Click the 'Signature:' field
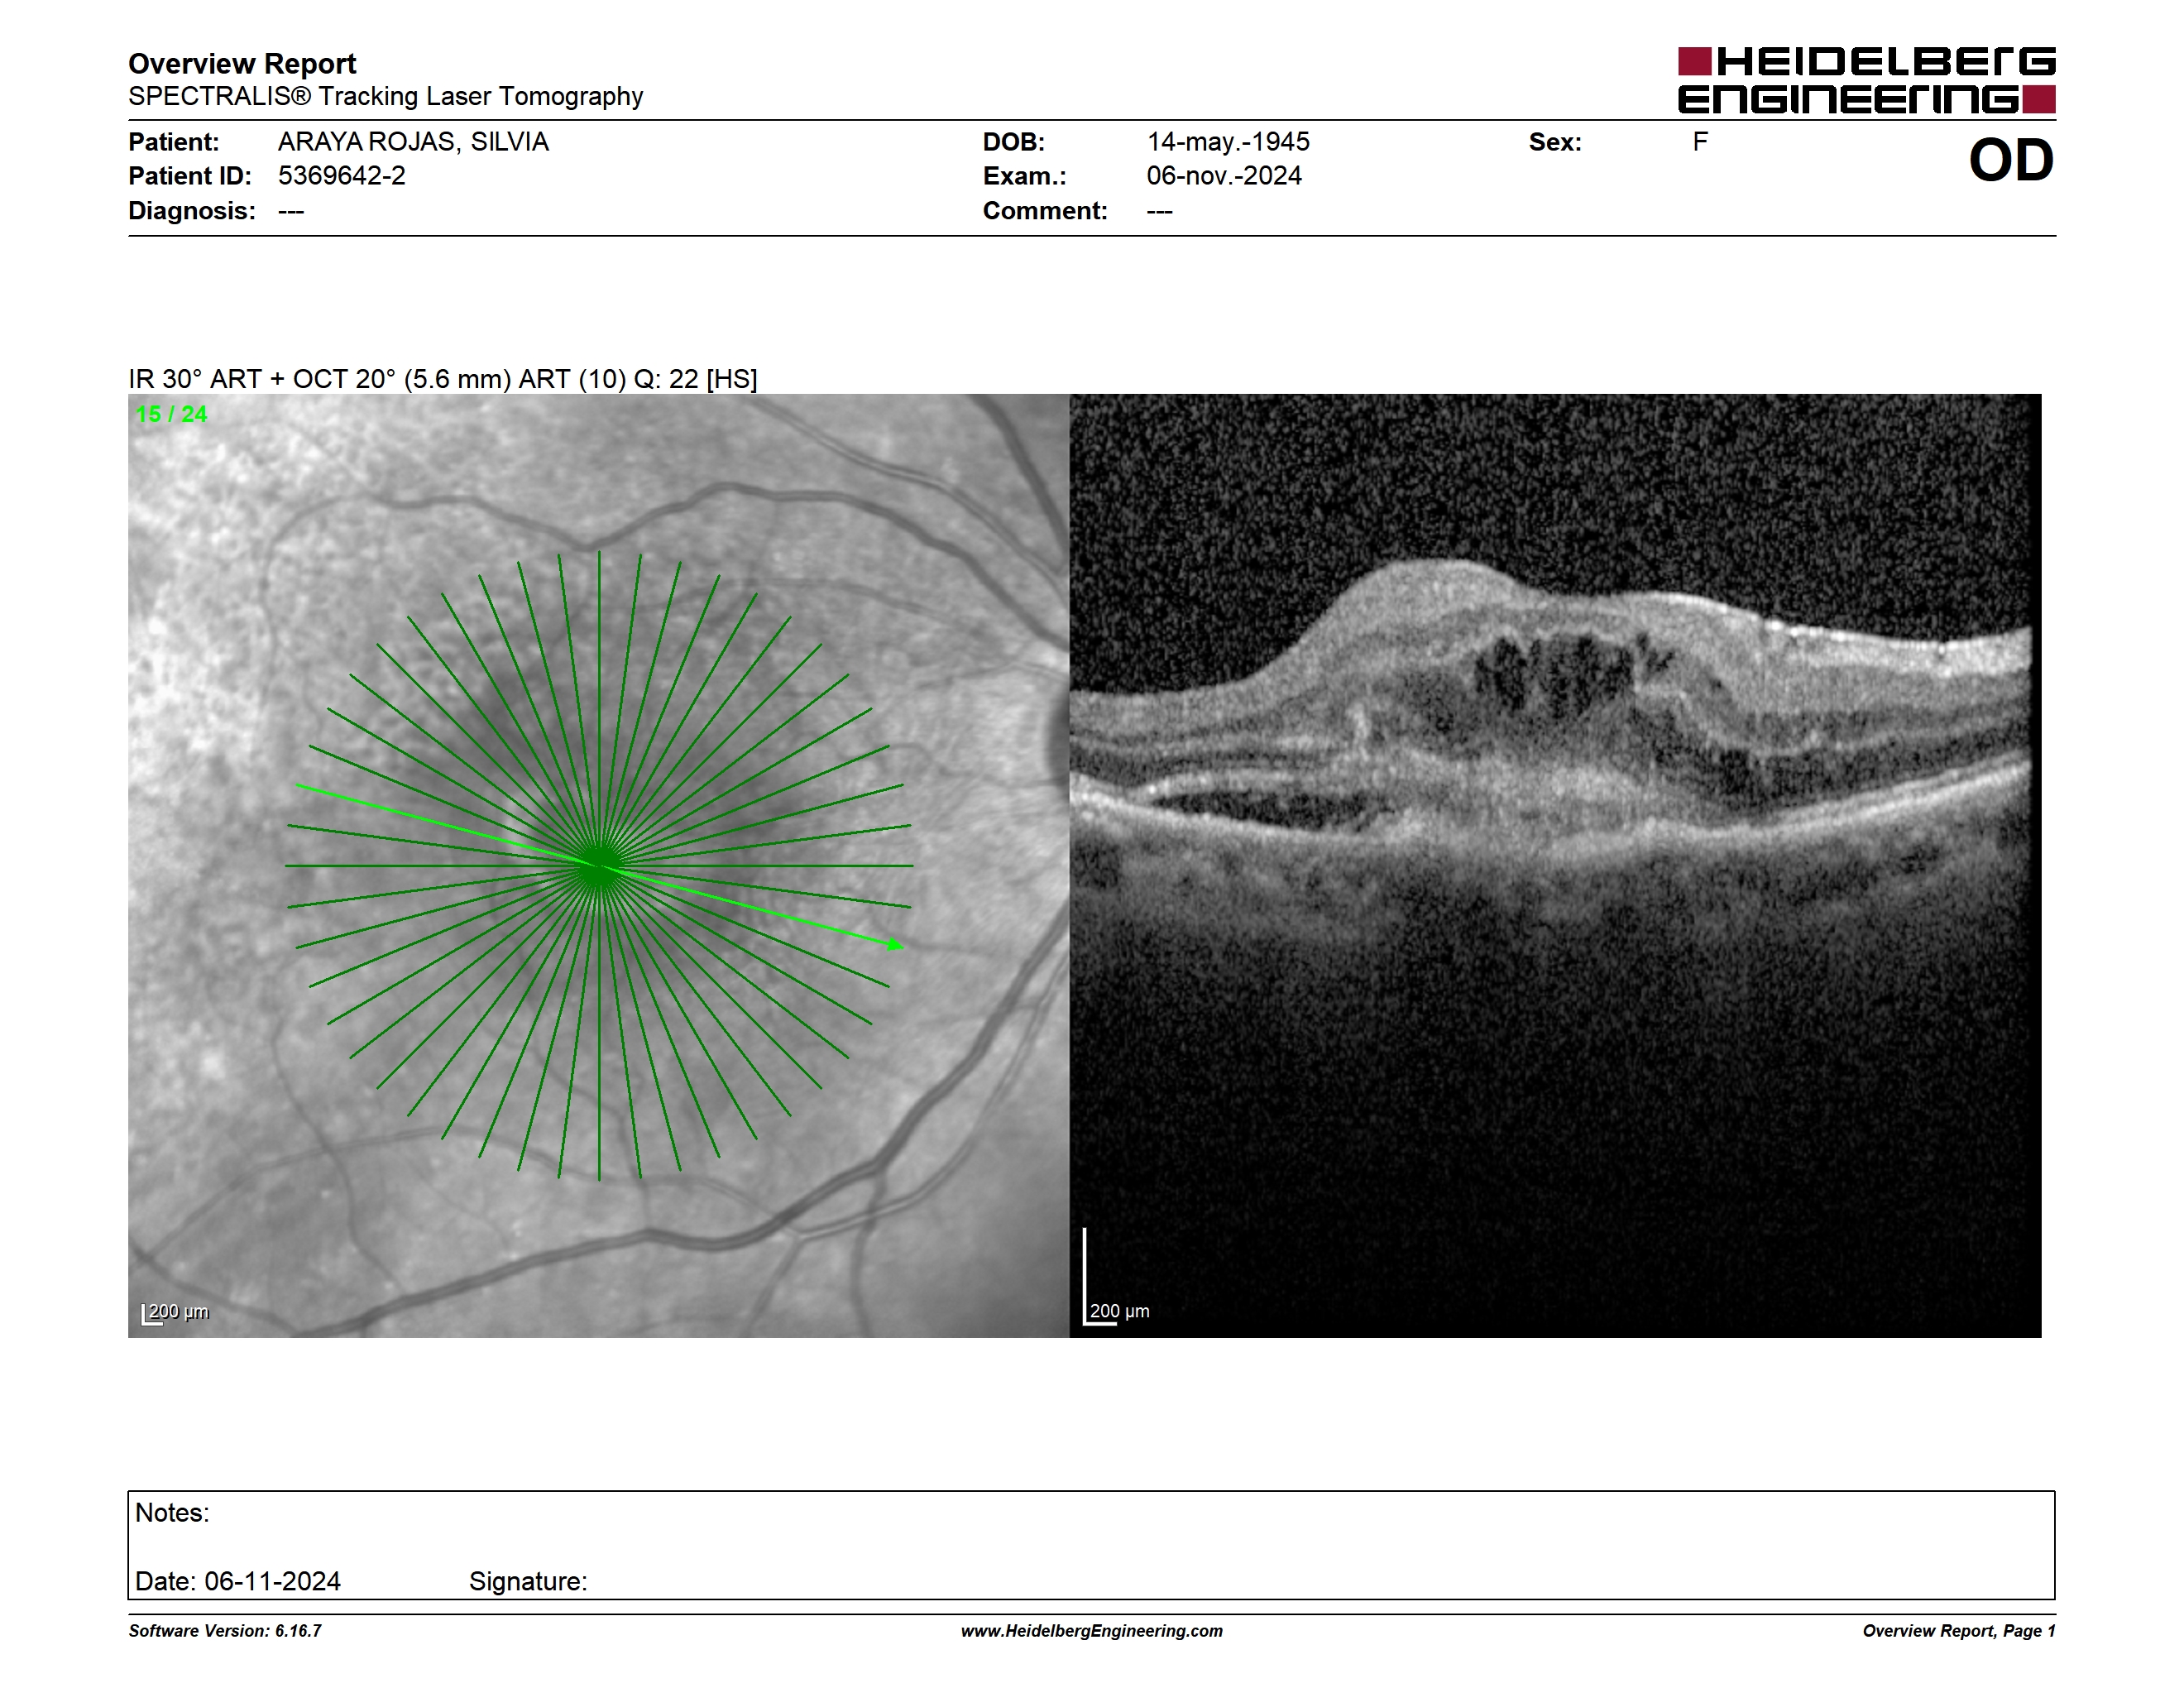This screenshot has width=2184, height=1688. pyautogui.click(x=528, y=1581)
